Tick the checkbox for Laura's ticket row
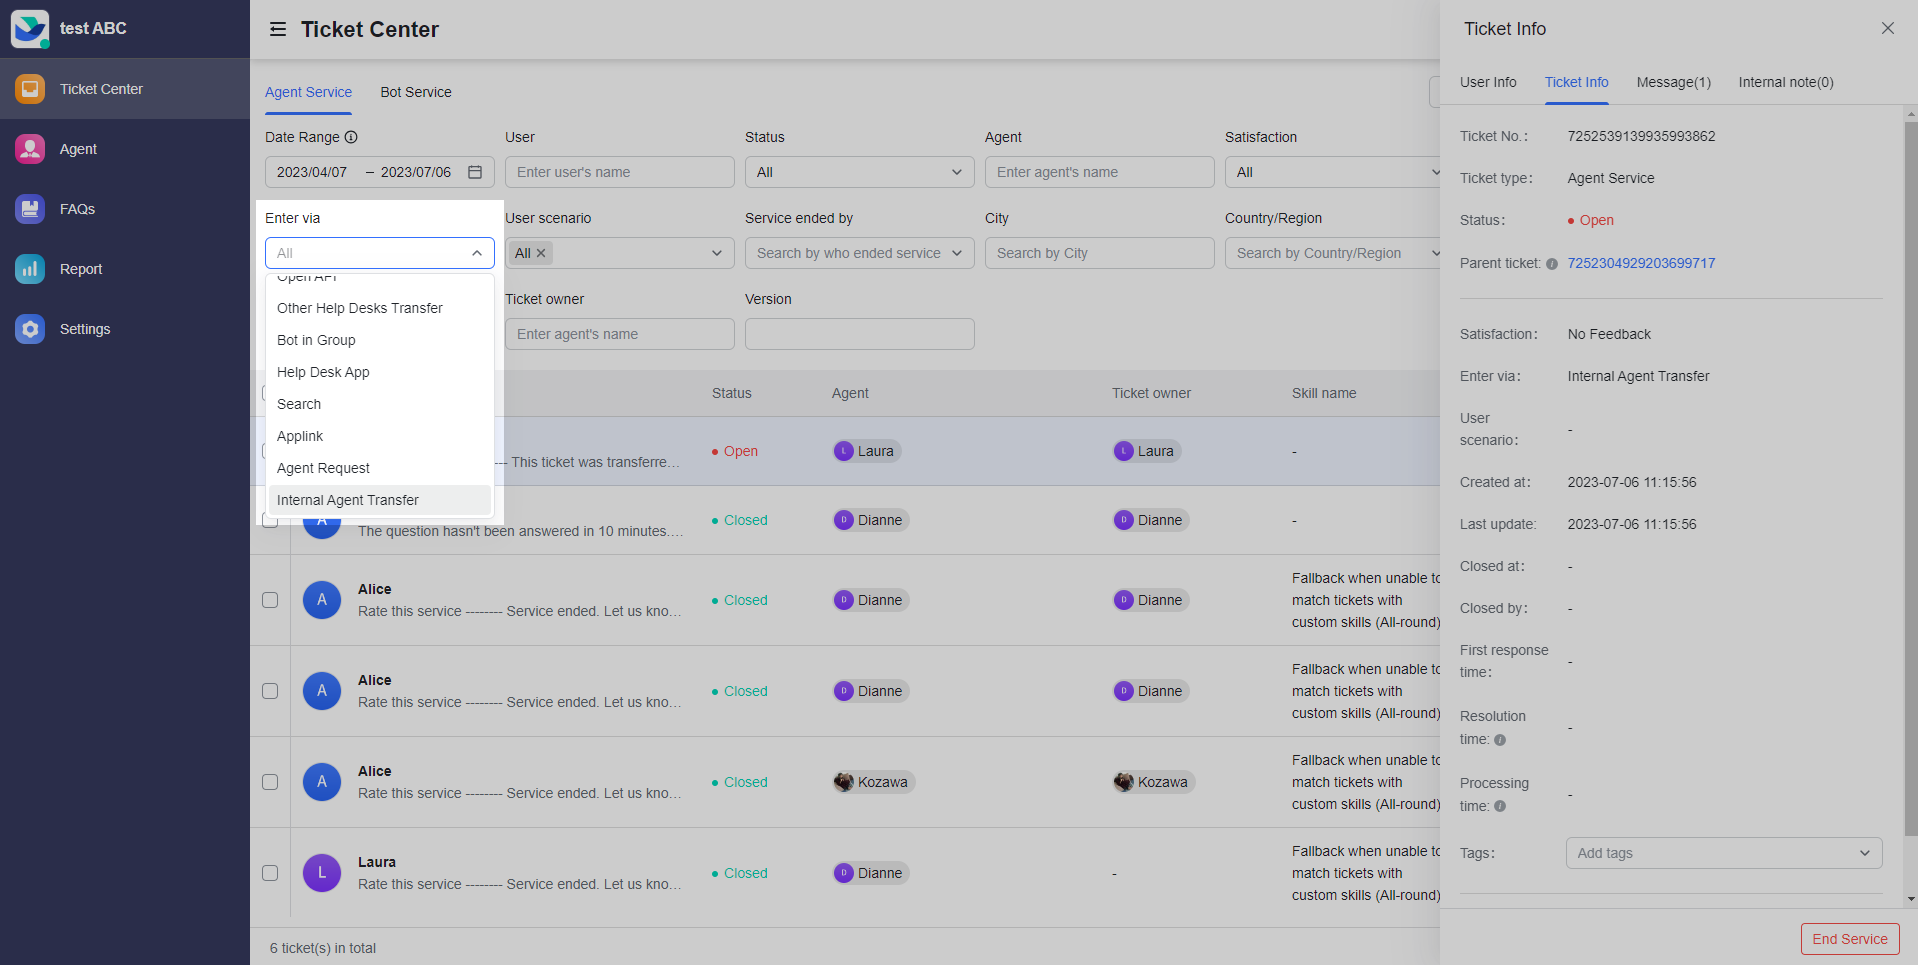Screen dimensions: 1918x965 [270, 873]
